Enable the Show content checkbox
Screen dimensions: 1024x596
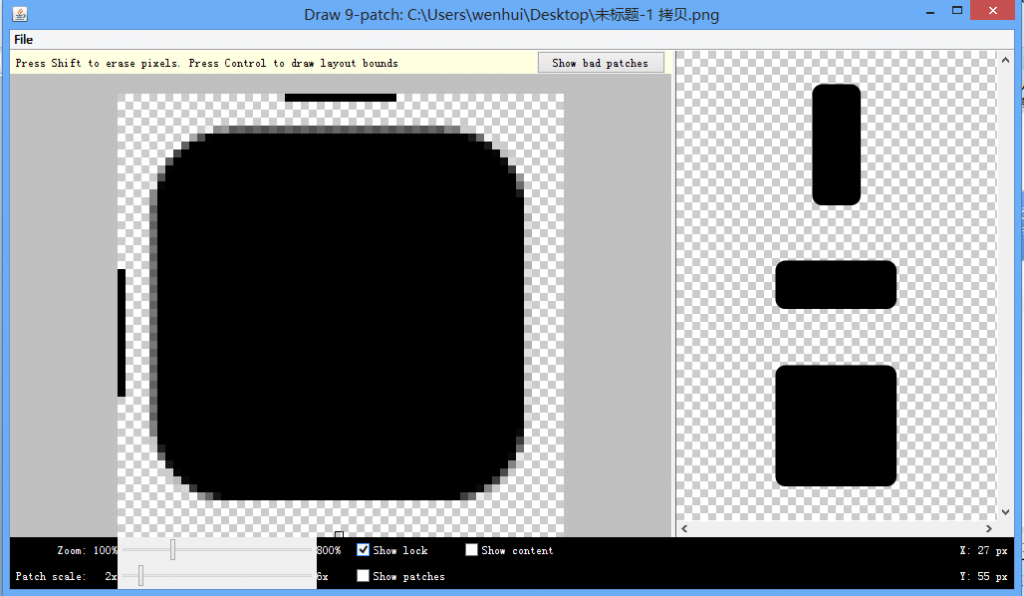(472, 550)
